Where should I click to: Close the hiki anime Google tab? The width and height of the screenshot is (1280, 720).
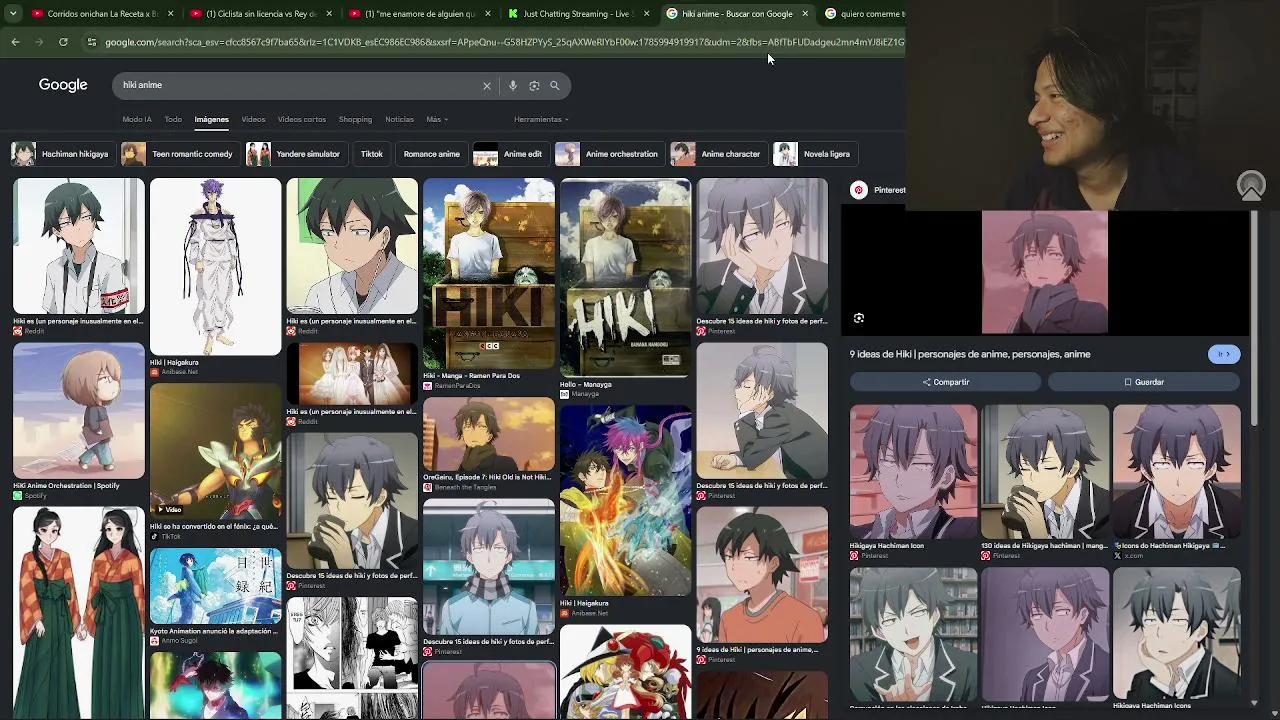[805, 14]
